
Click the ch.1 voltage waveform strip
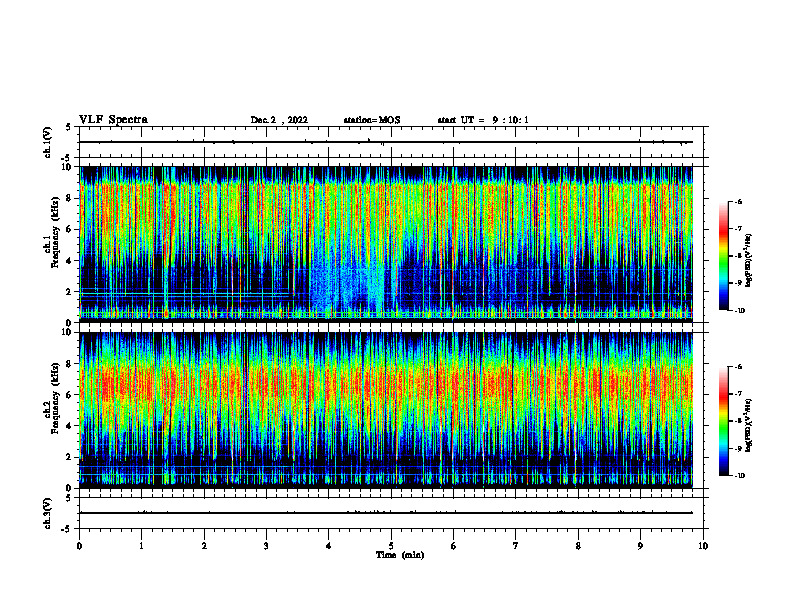pyautogui.click(x=391, y=142)
